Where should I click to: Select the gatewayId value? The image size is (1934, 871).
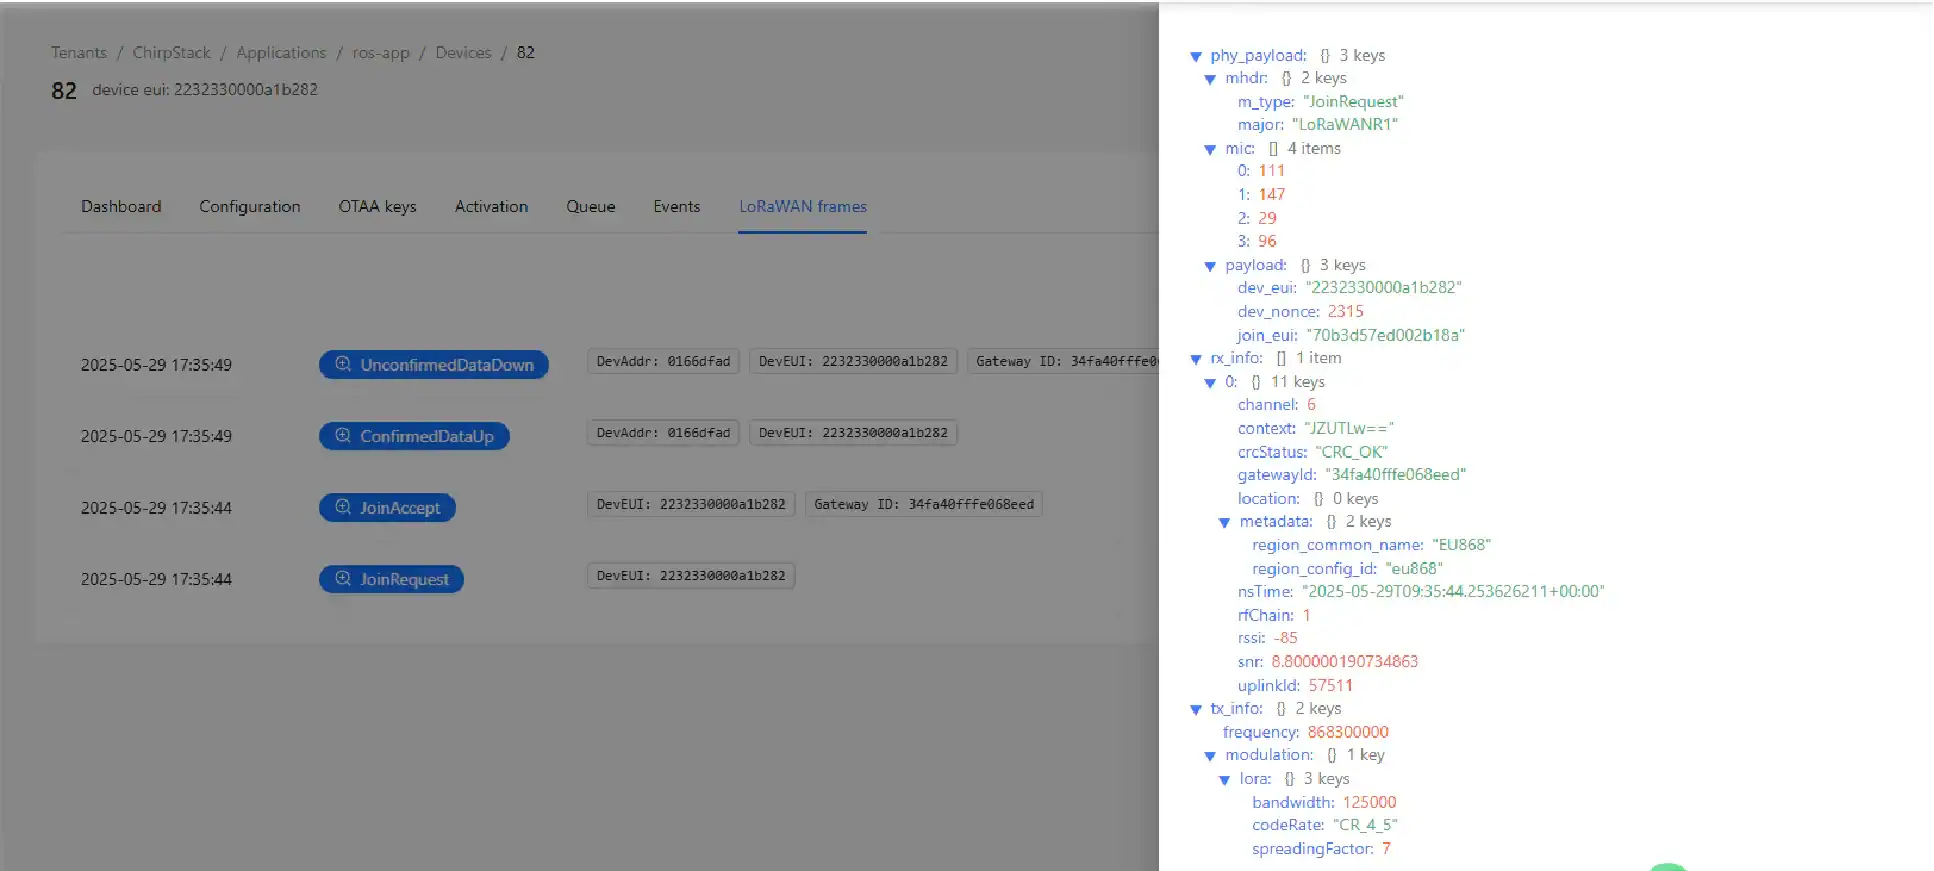tap(1395, 475)
